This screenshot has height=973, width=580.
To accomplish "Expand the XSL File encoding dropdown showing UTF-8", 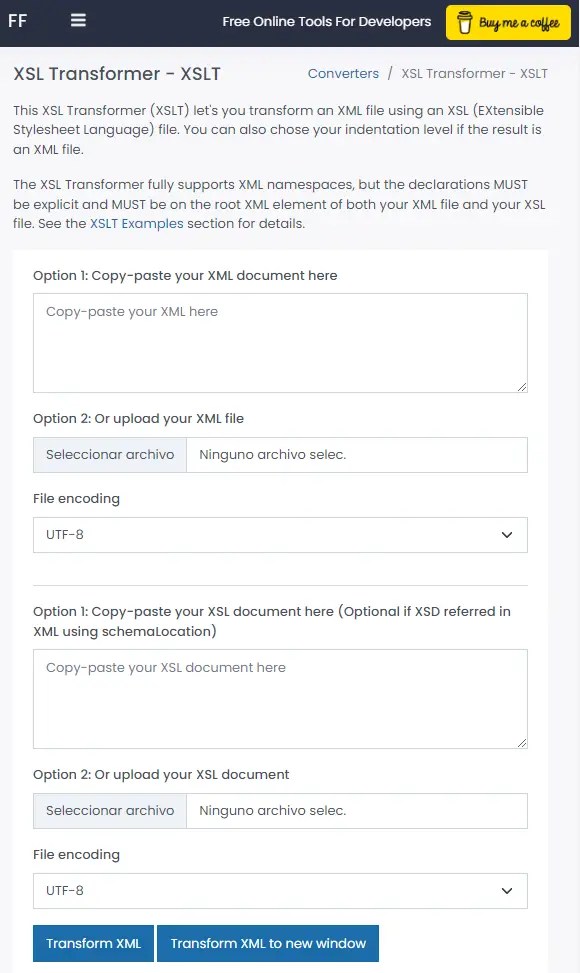I will pyautogui.click(x=280, y=891).
